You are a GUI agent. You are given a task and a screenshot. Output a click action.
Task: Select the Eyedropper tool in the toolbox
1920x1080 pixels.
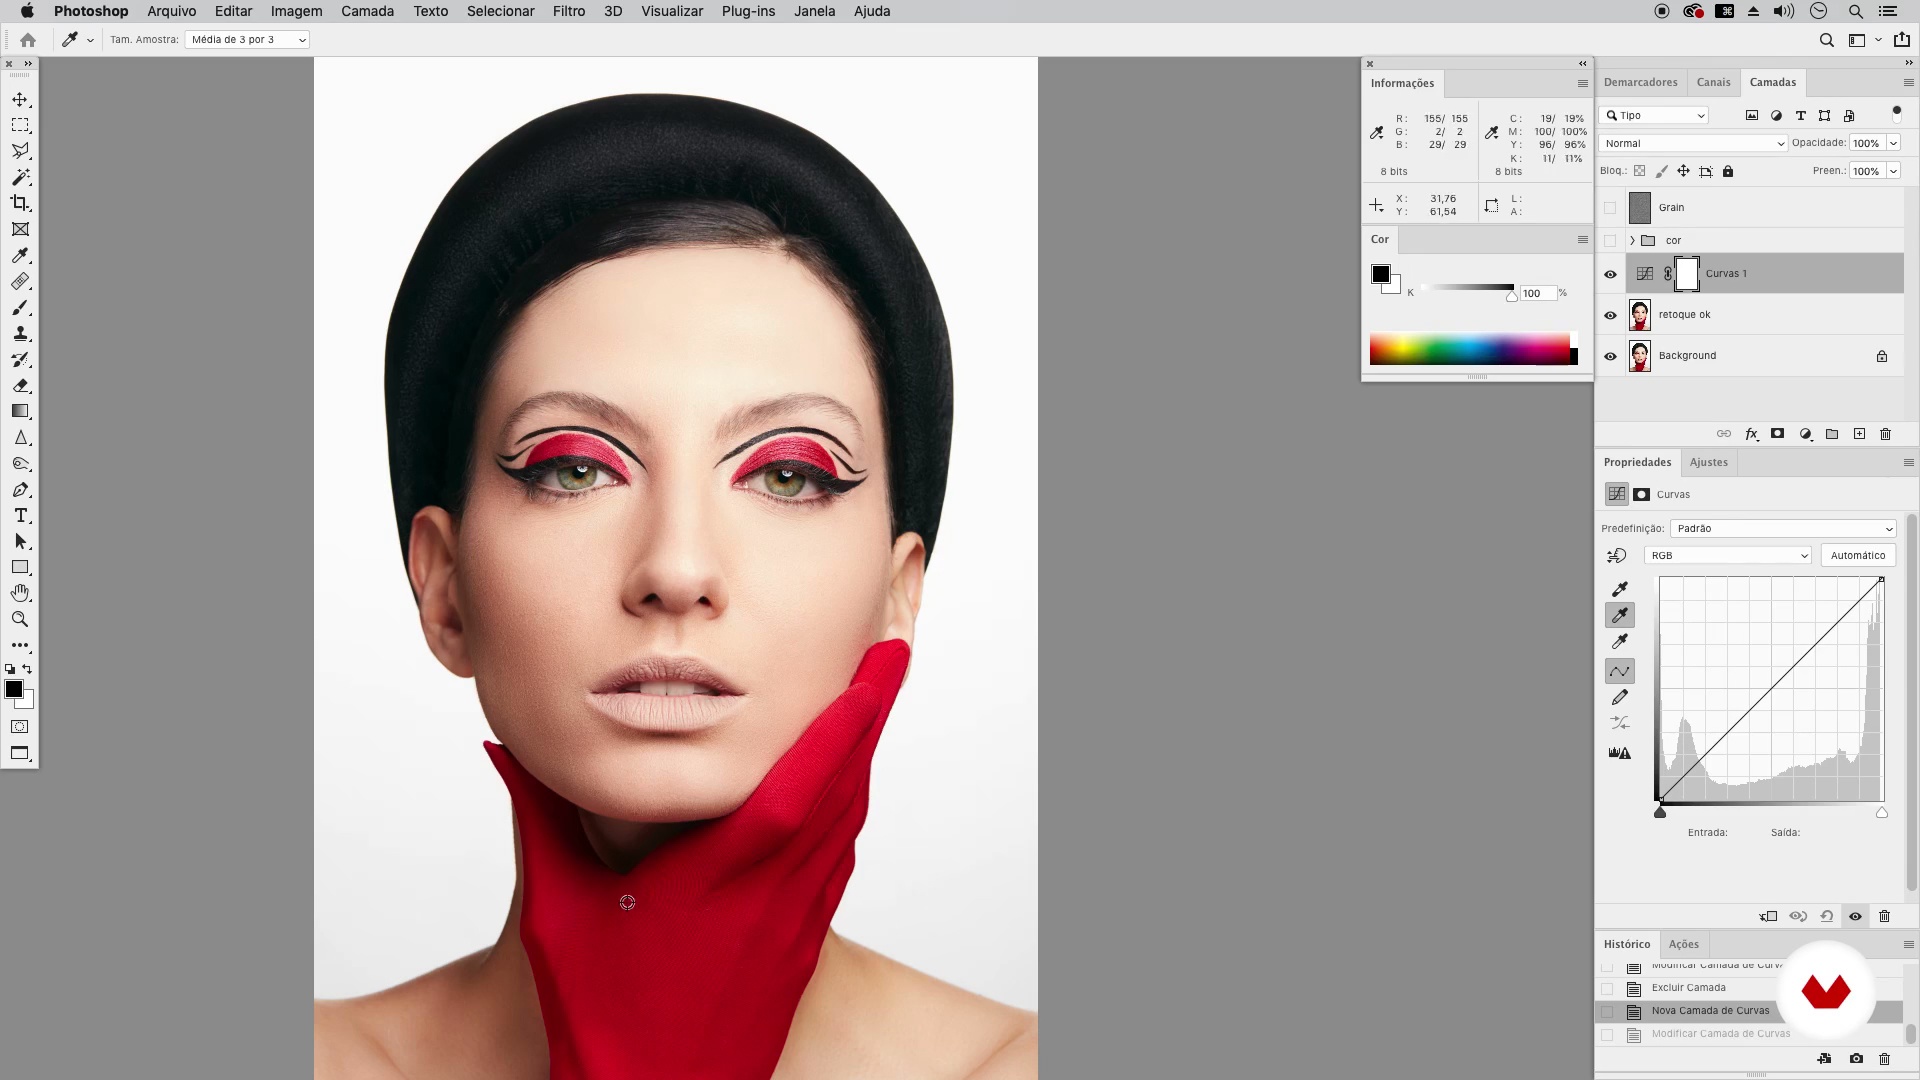pyautogui.click(x=20, y=255)
